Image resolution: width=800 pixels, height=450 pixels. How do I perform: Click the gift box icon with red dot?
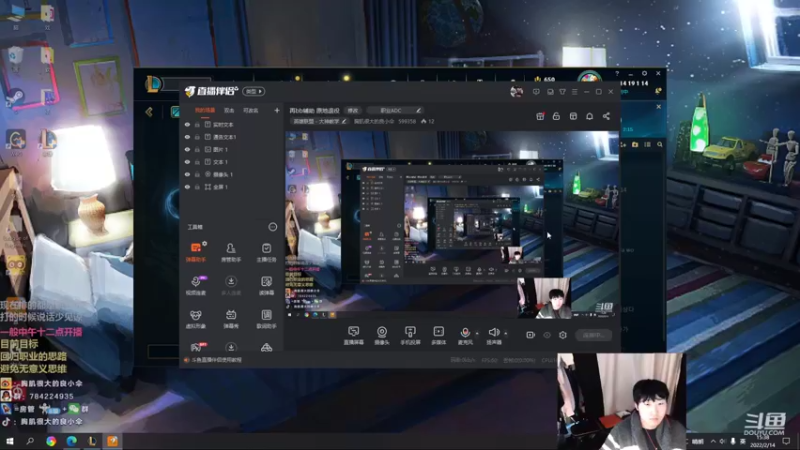click(540, 116)
